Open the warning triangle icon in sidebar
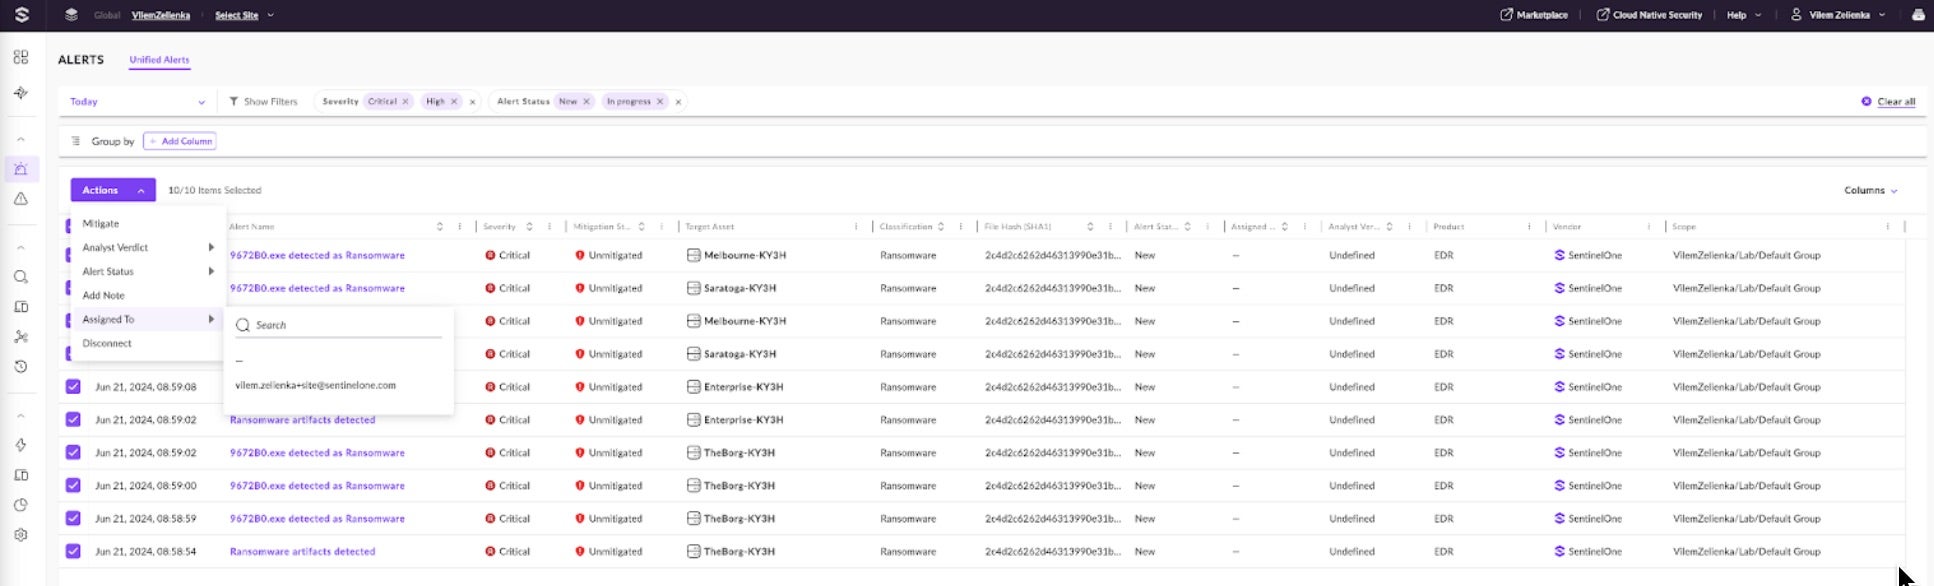 (21, 199)
